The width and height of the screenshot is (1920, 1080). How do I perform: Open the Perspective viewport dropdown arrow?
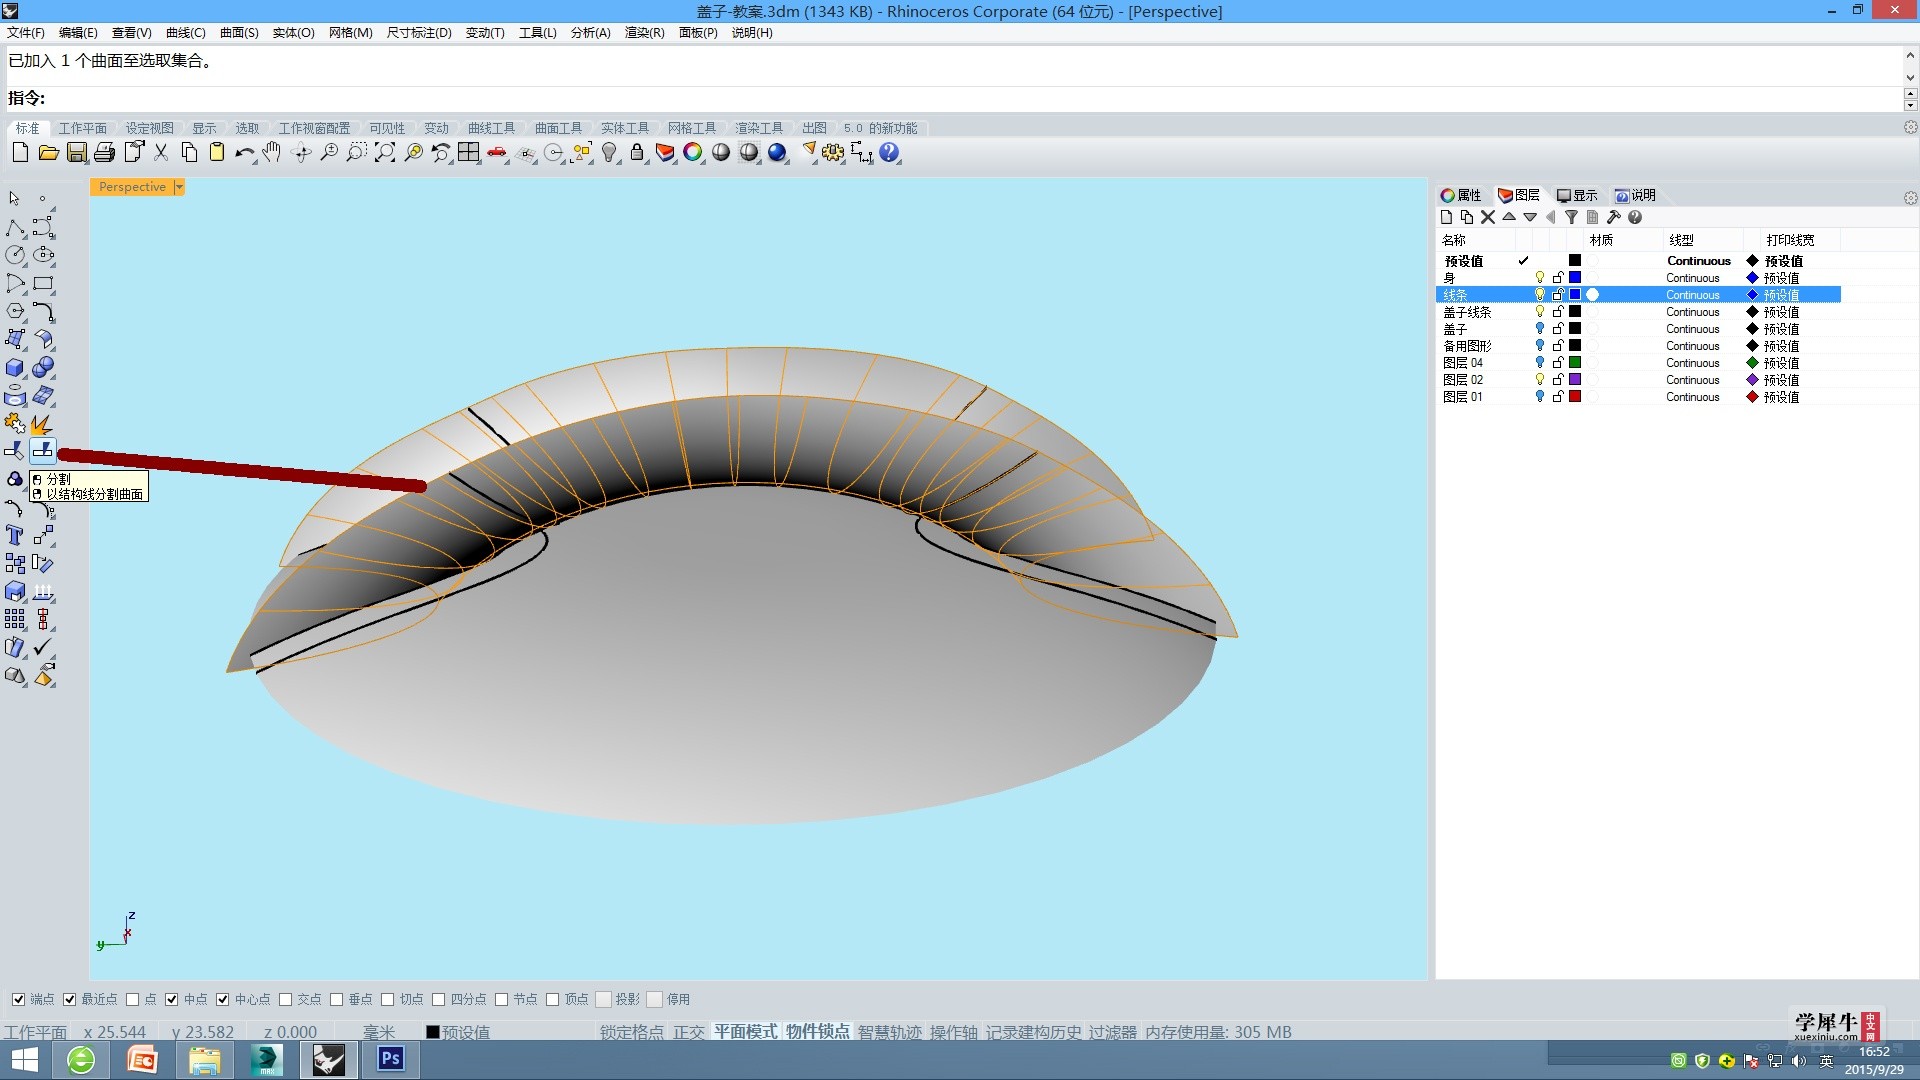point(179,187)
